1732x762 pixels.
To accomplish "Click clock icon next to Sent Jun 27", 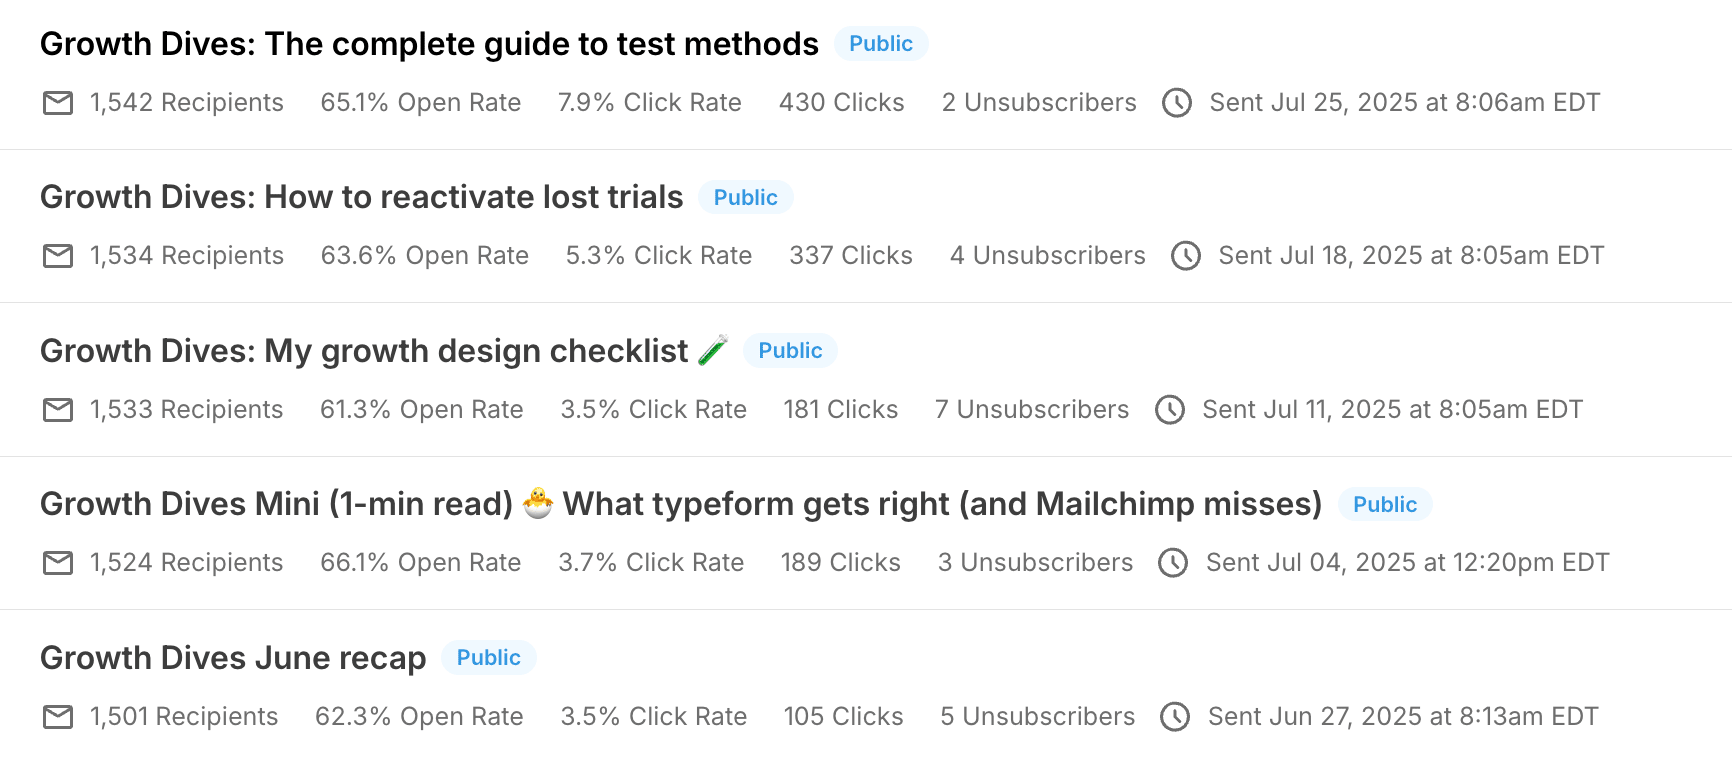I will pyautogui.click(x=1175, y=717).
